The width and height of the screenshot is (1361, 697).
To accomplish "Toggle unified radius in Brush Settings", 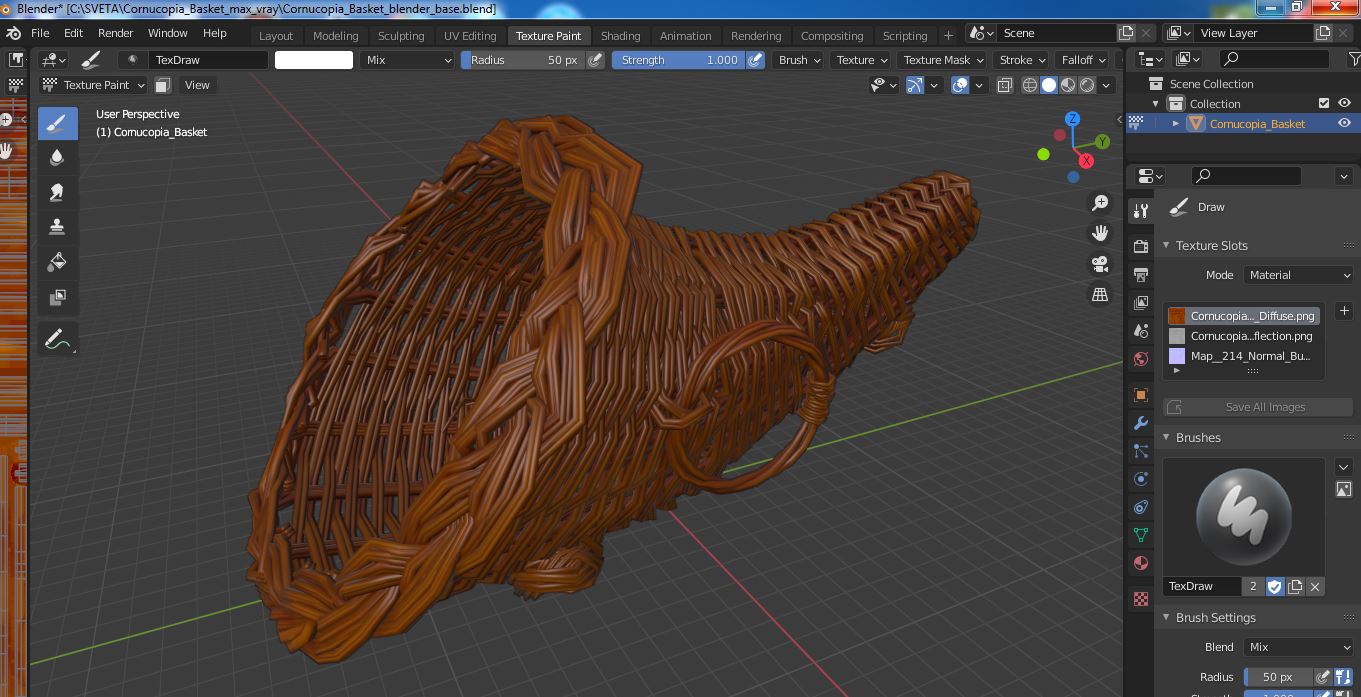I will point(1343,677).
